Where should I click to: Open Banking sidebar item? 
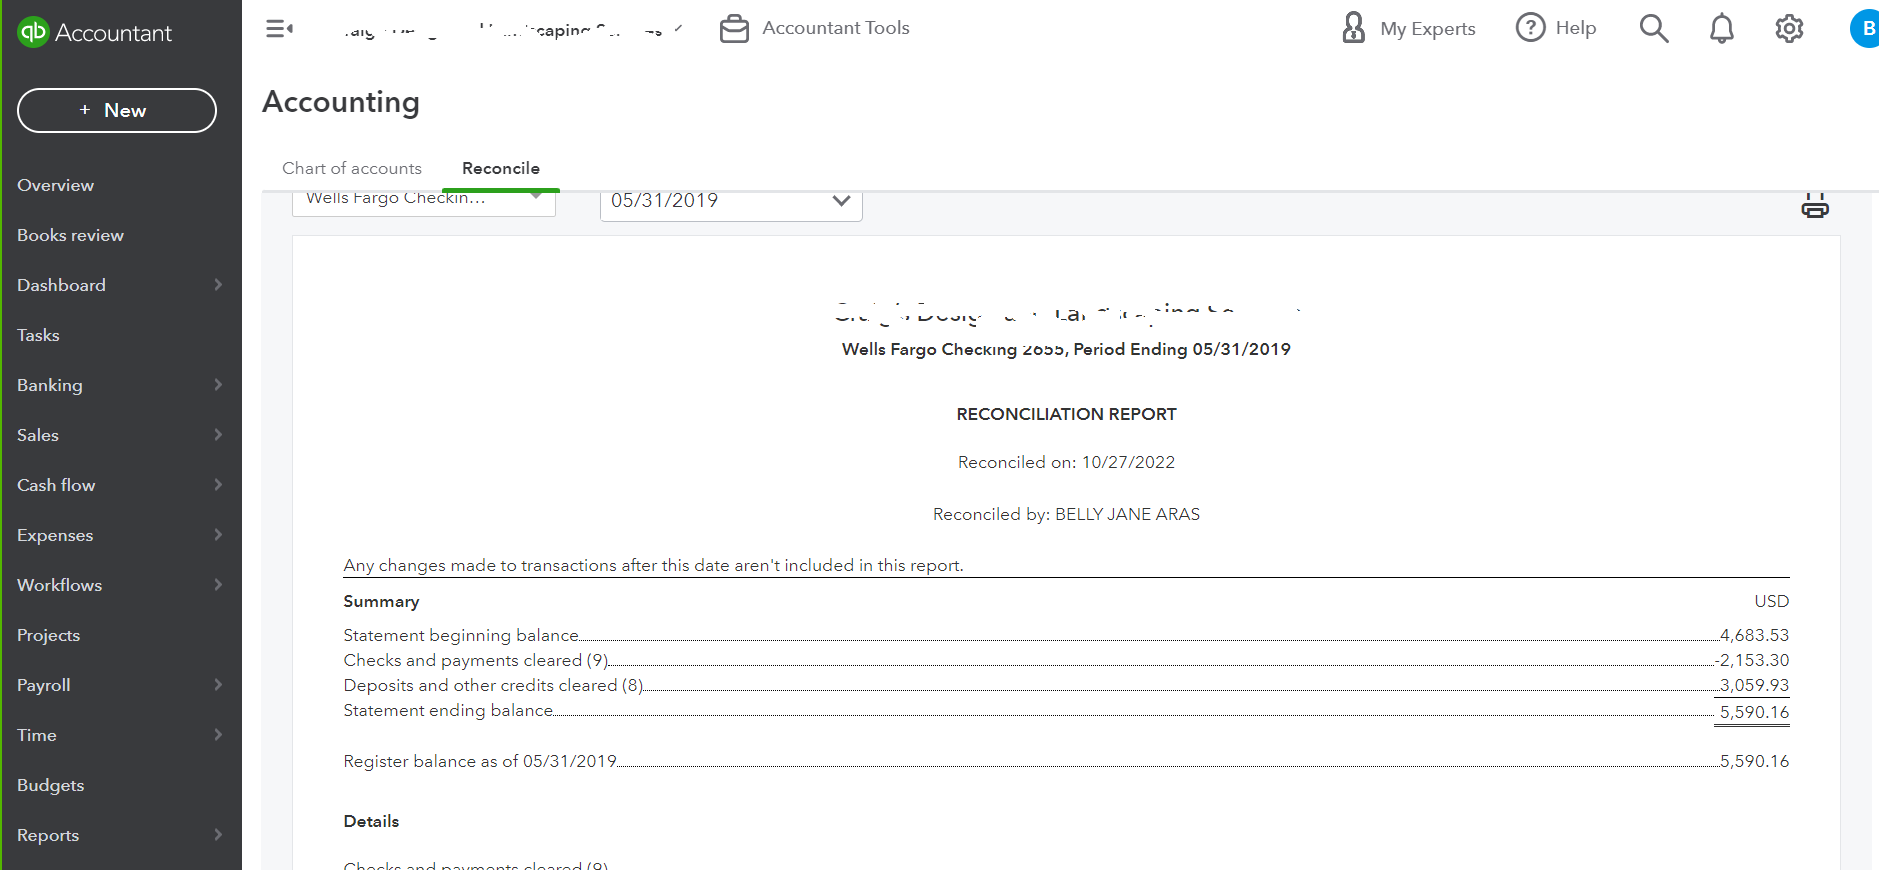(x=50, y=385)
